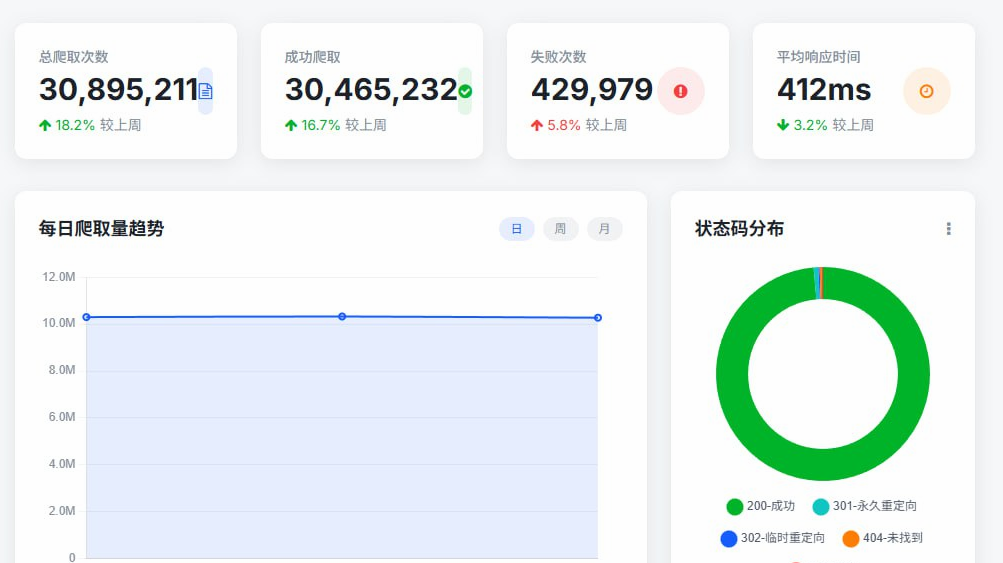
Task: Click the green down arrow beside 3.2%
Action: (x=783, y=125)
